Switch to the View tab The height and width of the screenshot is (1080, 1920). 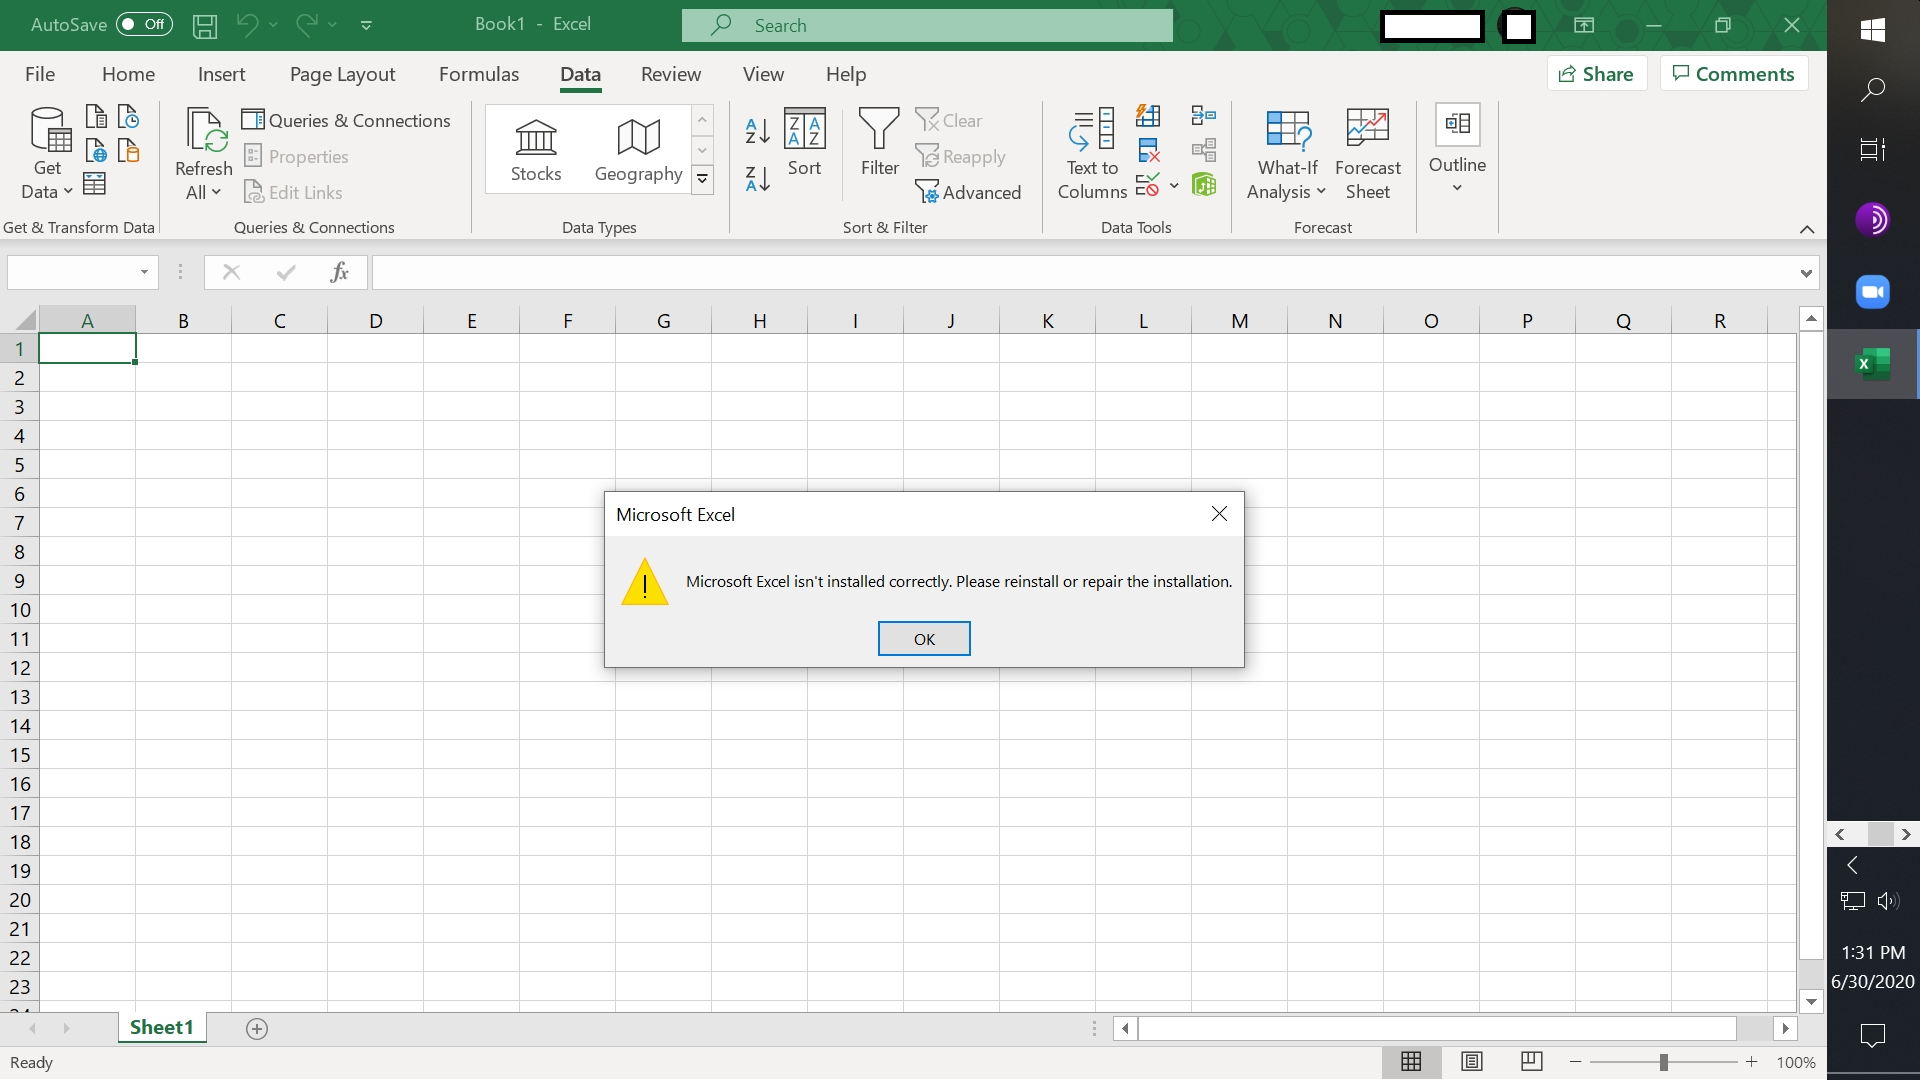pyautogui.click(x=763, y=74)
